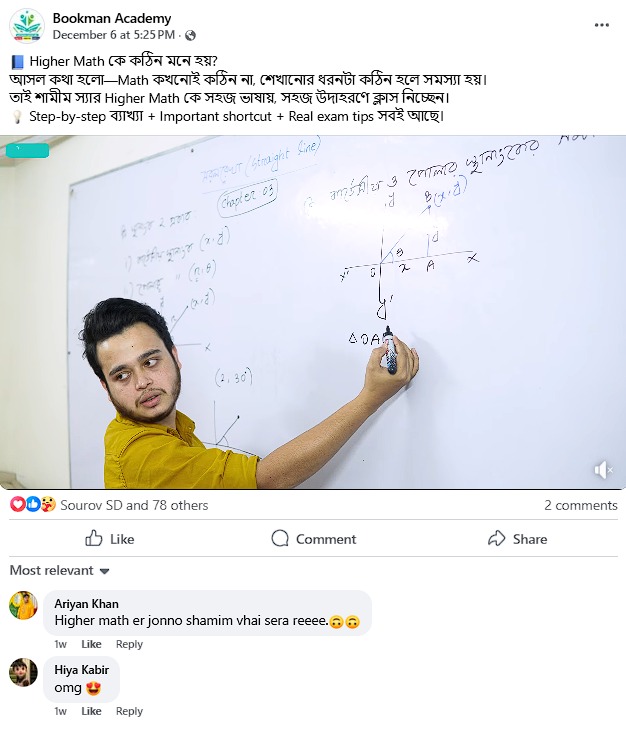Open the Bookman Academy page name link
Viewport: 626px width, 730px height.
(112, 18)
